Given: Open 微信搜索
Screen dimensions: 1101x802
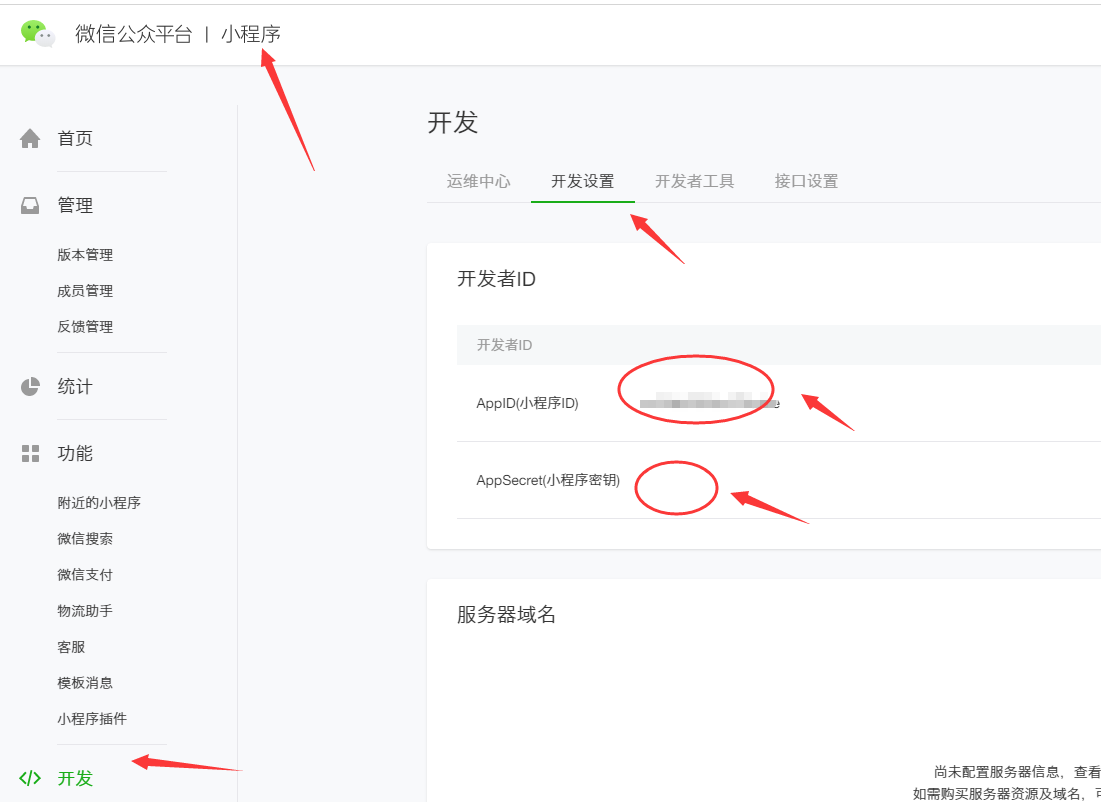Looking at the screenshot, I should click(x=85, y=539).
